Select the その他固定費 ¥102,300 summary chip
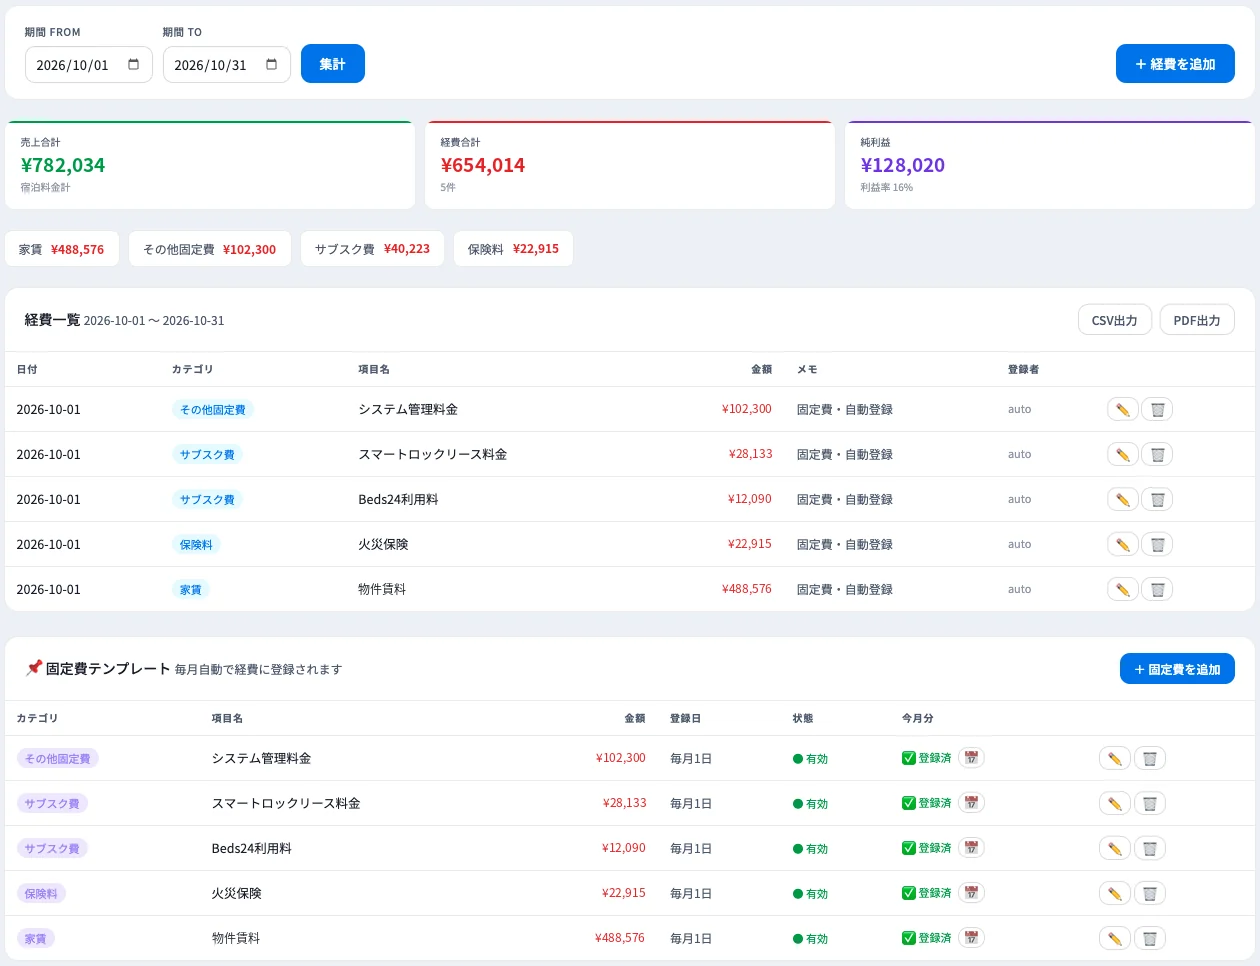 (210, 249)
